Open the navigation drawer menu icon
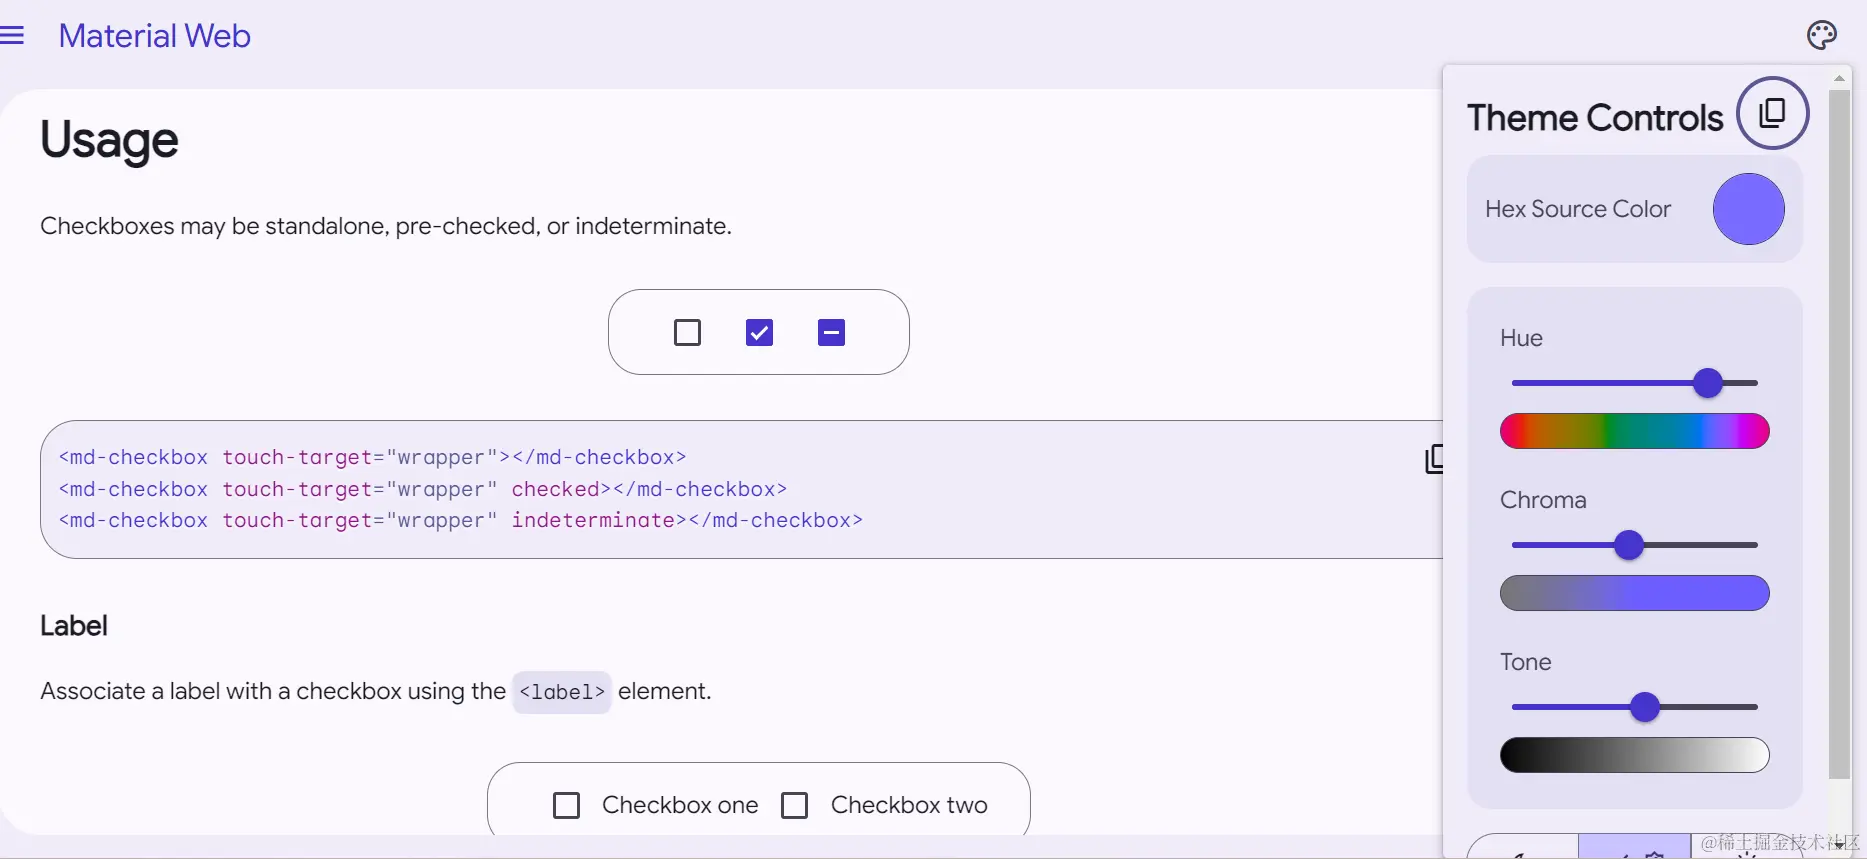Viewport: 1867px width, 859px height. pos(14,35)
